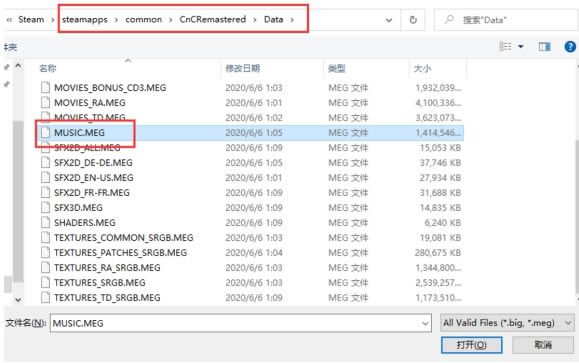The image size is (579, 363).
Task: Navigate to Steam in the breadcrumb
Action: [x=31, y=19]
